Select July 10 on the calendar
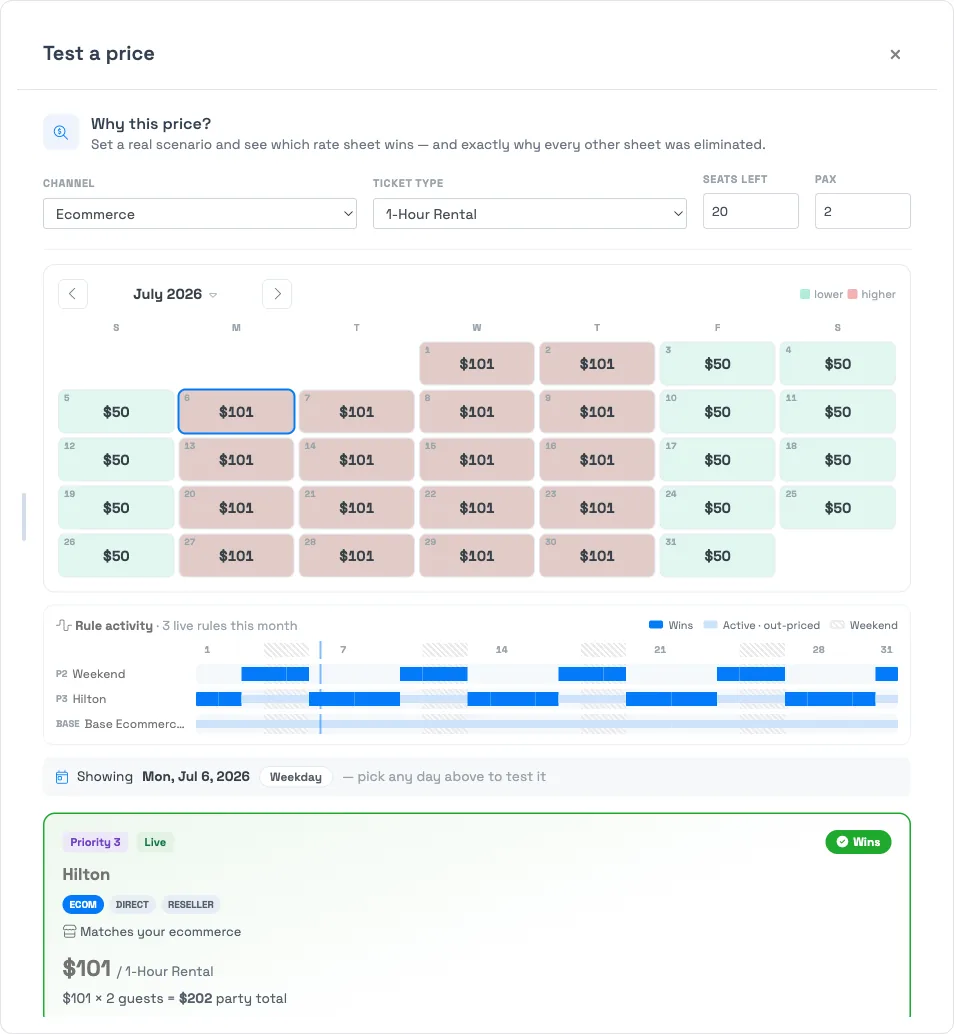The height and width of the screenshot is (1034, 954). [x=717, y=411]
